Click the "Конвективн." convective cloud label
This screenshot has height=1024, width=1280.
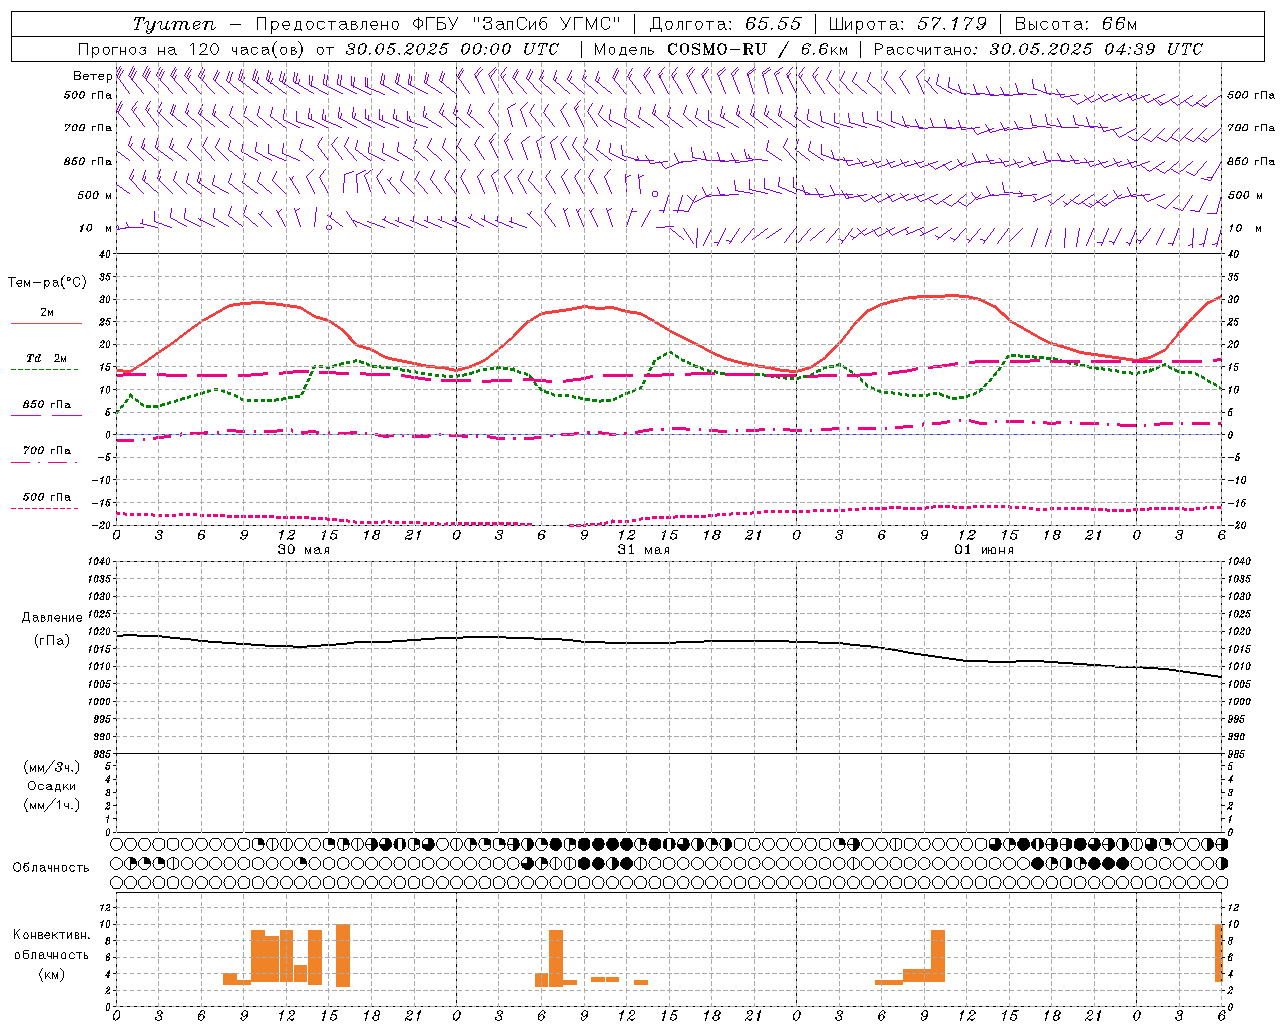coord(52,934)
